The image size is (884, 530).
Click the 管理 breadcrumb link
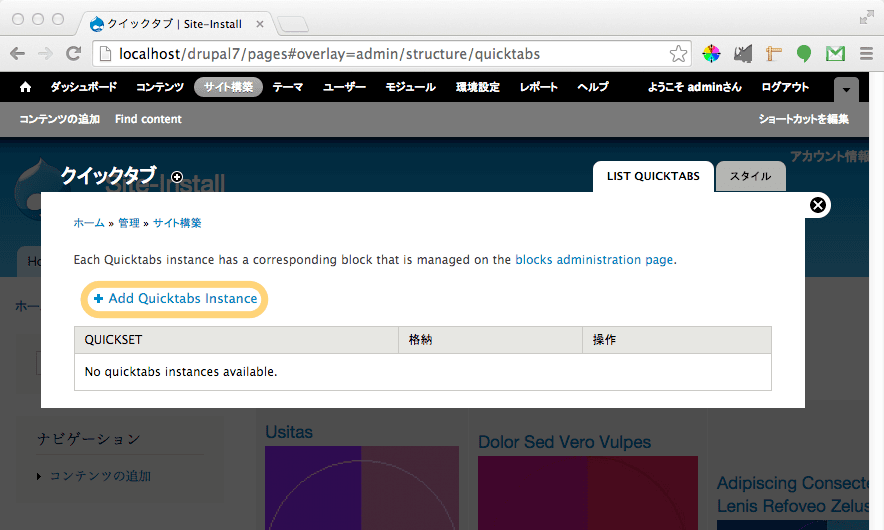click(x=129, y=223)
